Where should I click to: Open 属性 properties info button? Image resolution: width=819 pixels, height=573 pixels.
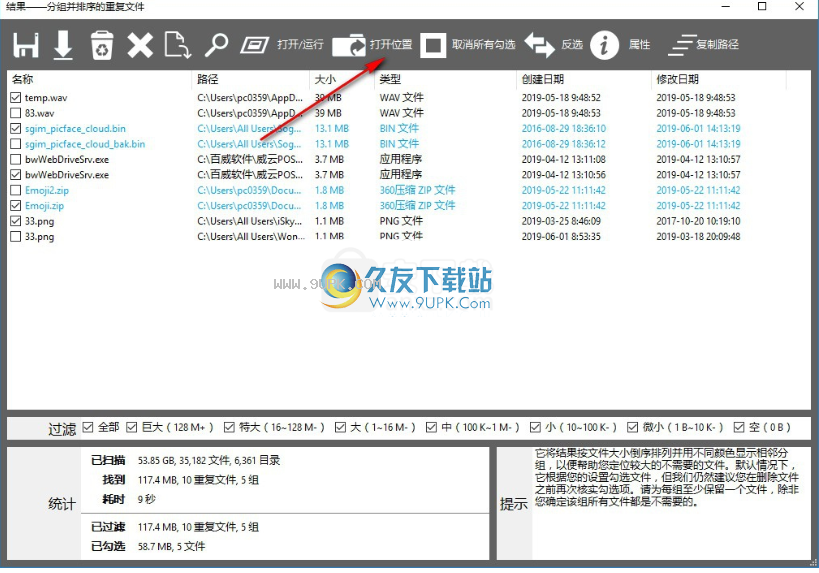pyautogui.click(x=621, y=45)
